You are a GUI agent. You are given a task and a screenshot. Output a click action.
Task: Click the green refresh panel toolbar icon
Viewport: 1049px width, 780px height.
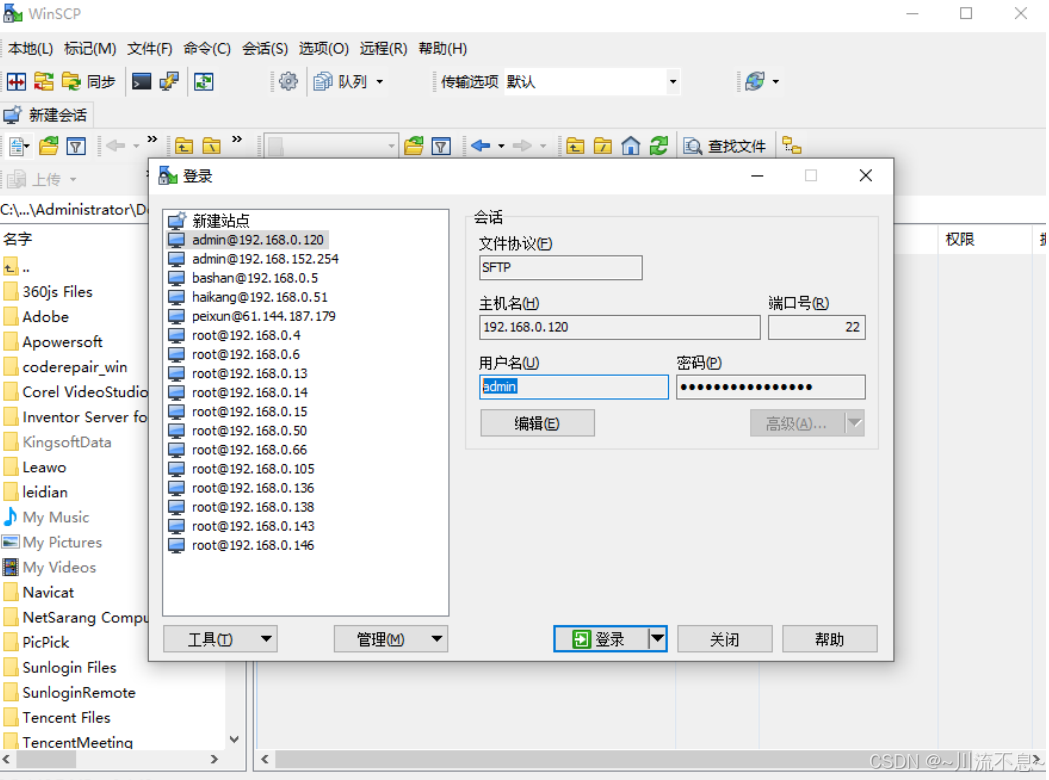pos(203,82)
